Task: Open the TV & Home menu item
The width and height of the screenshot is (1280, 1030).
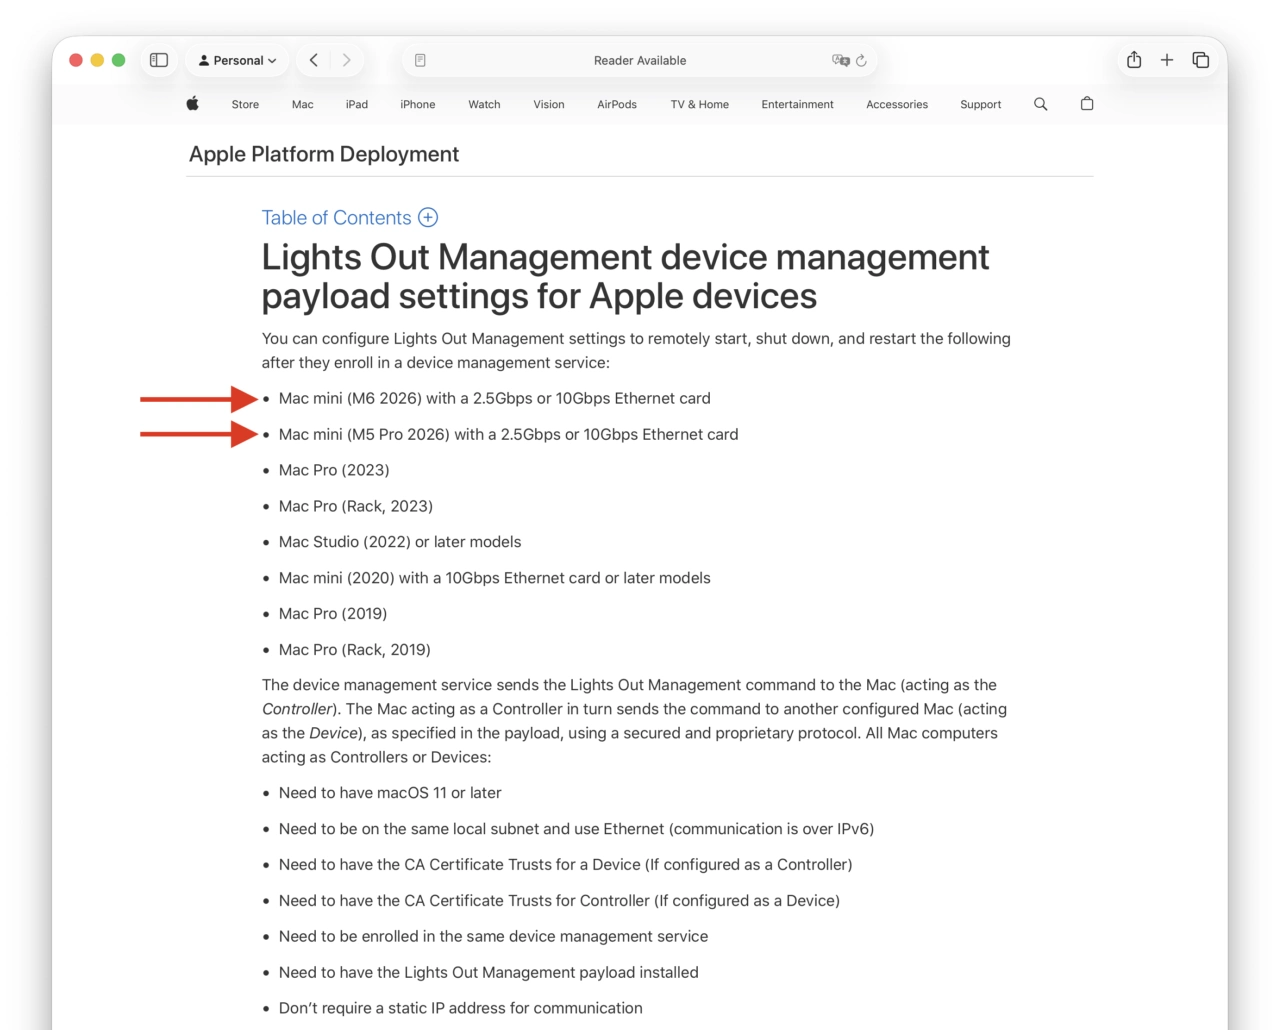Action: [x=699, y=104]
